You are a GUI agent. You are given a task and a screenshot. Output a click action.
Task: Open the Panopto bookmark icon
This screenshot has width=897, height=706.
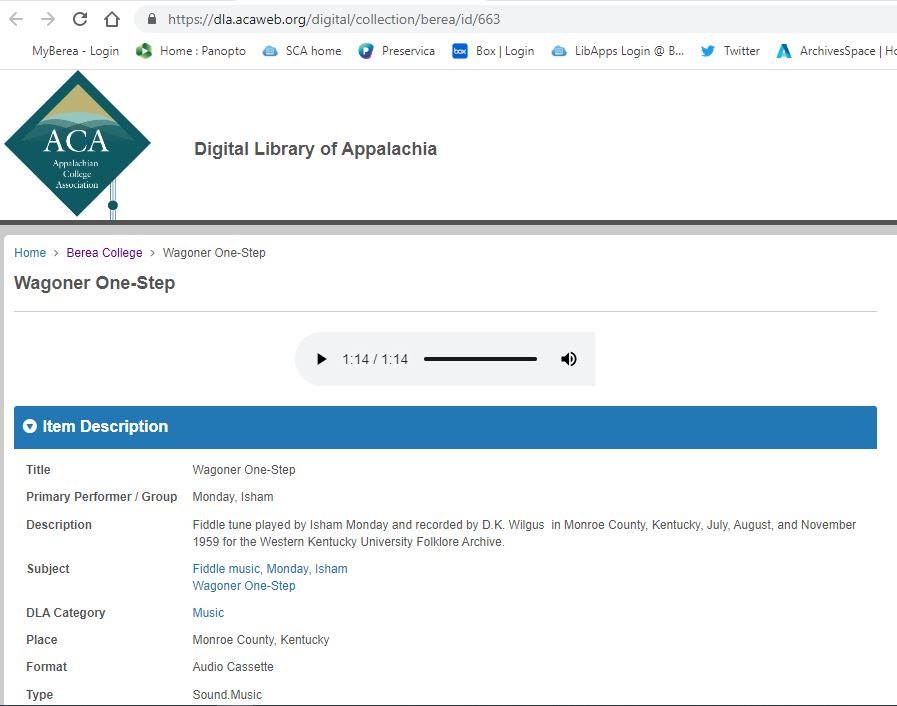[144, 51]
